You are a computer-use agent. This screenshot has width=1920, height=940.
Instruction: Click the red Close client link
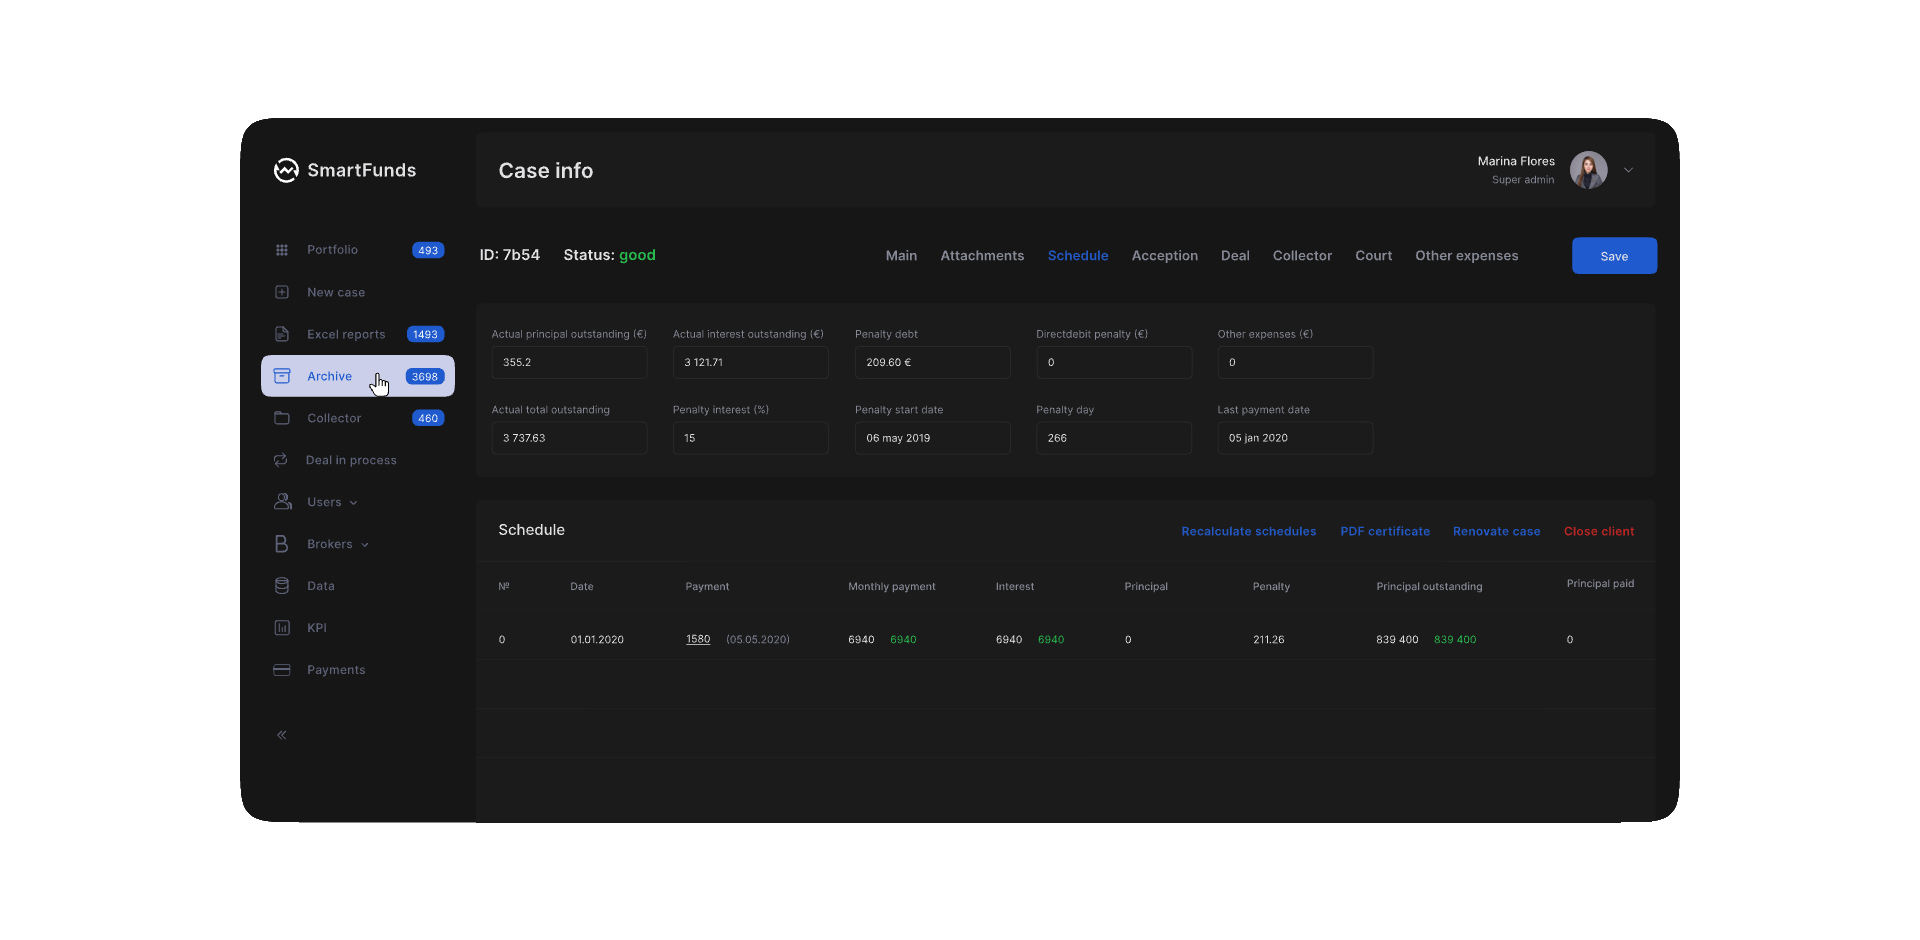coord(1598,532)
